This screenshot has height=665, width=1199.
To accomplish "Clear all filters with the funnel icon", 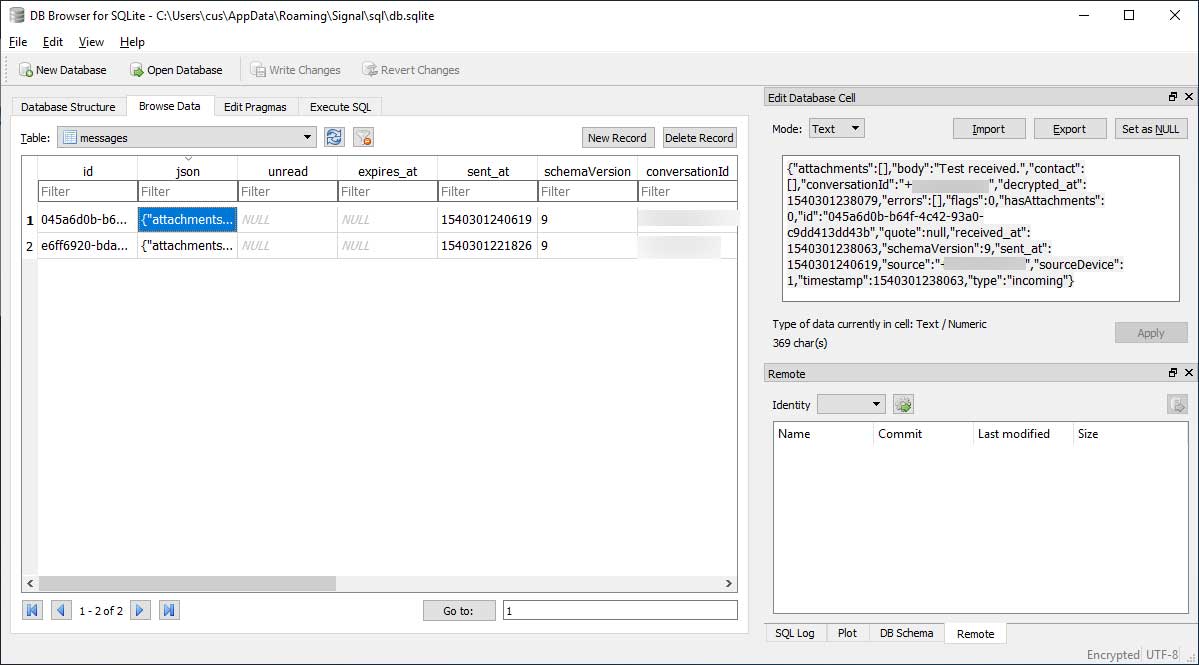I will click(363, 138).
